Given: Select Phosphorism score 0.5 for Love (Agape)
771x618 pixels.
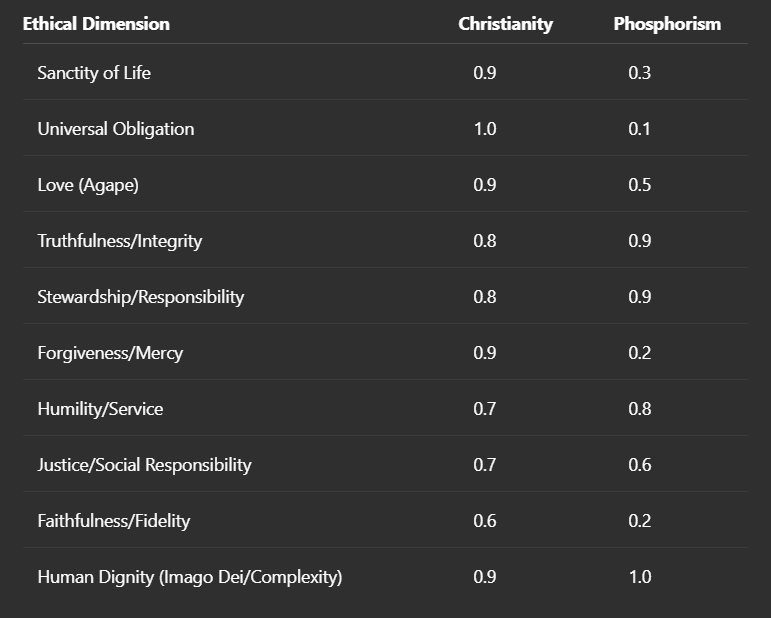Looking at the screenshot, I should 640,185.
